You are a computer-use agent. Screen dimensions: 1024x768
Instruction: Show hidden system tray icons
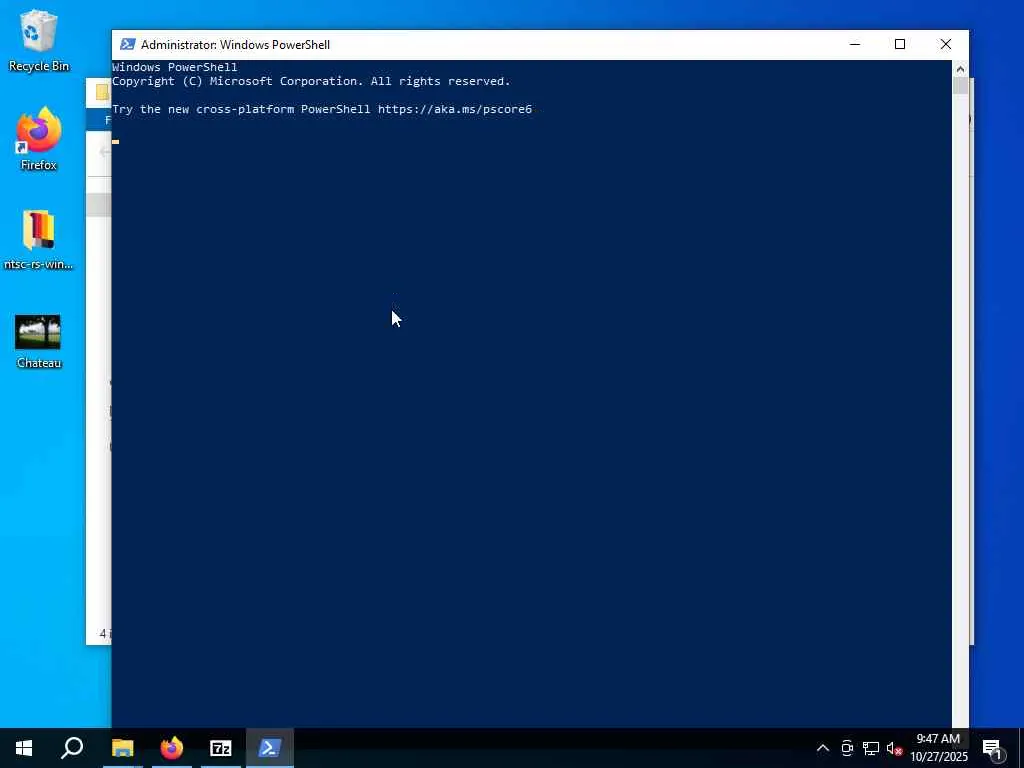[x=823, y=748]
